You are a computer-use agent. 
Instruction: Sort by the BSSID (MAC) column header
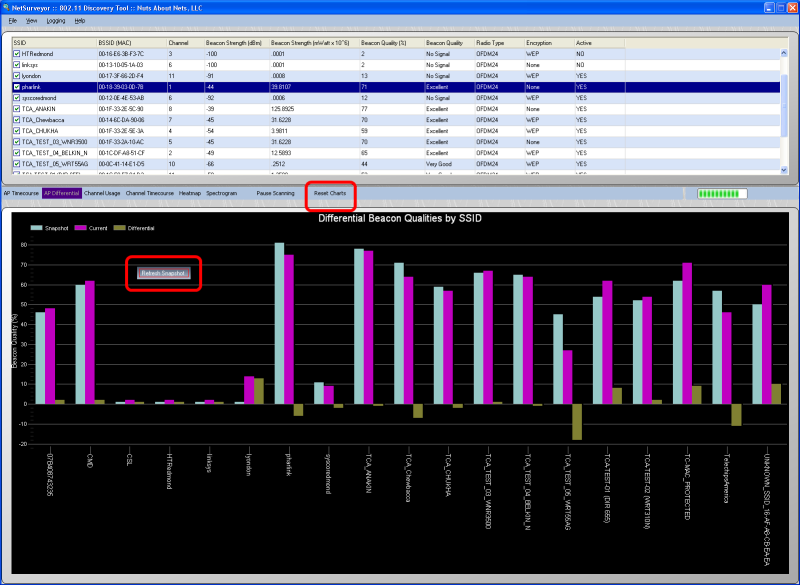click(x=132, y=43)
